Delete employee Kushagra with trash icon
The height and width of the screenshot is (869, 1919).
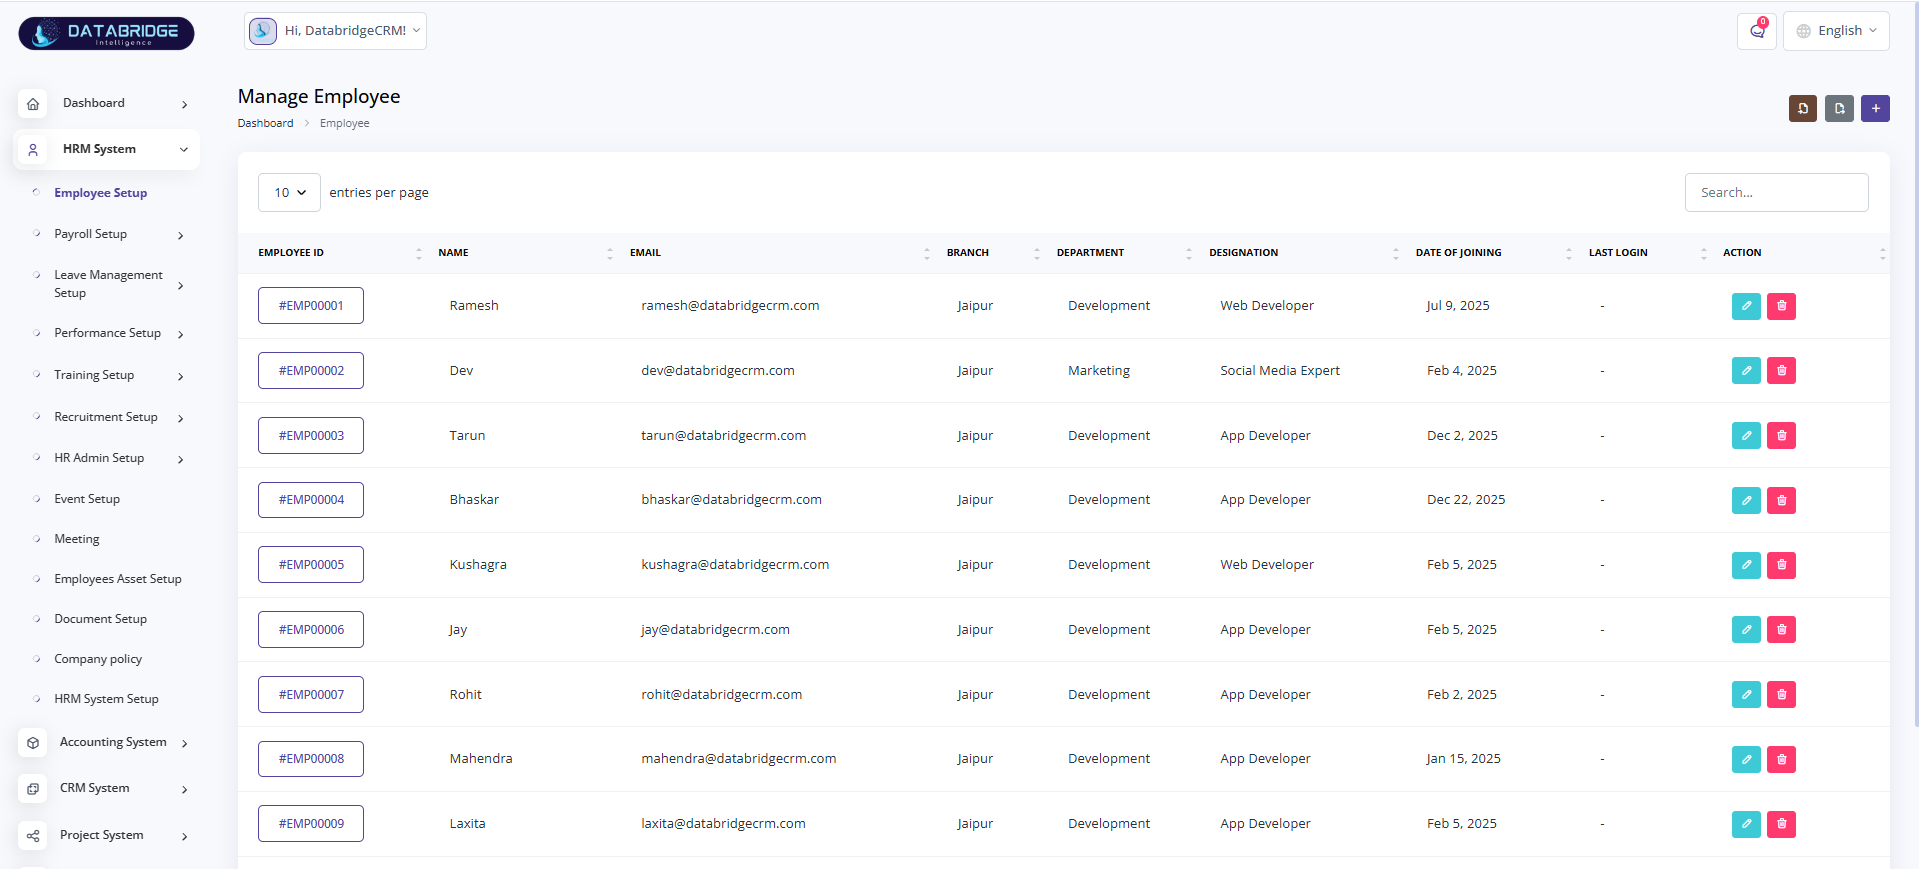coord(1782,565)
